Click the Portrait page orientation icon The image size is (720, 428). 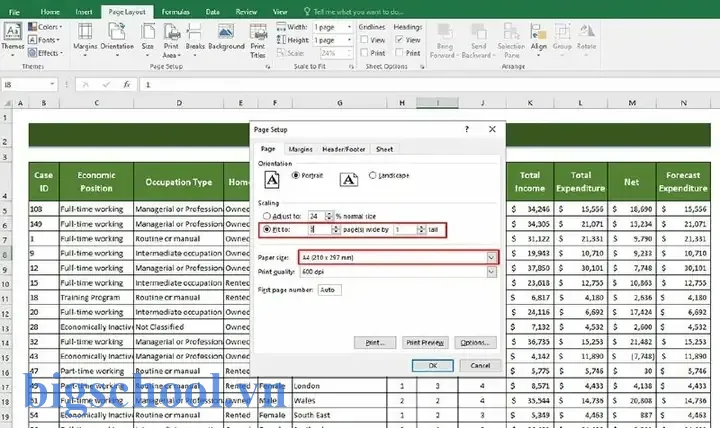(272, 180)
